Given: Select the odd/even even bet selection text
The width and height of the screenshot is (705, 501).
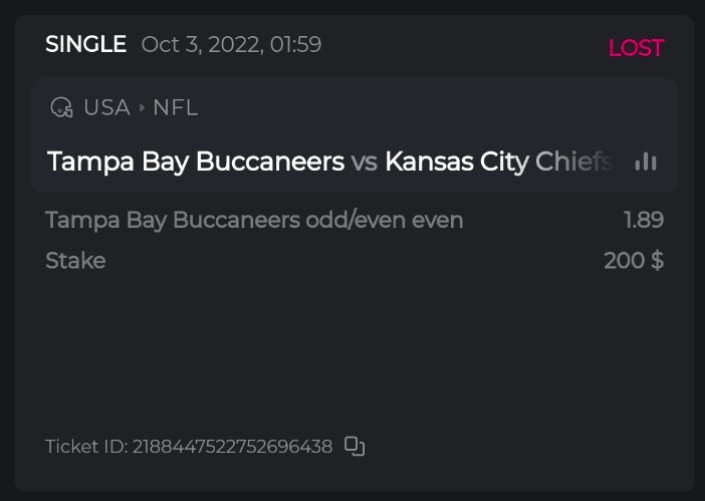Looking at the screenshot, I should tap(254, 220).
